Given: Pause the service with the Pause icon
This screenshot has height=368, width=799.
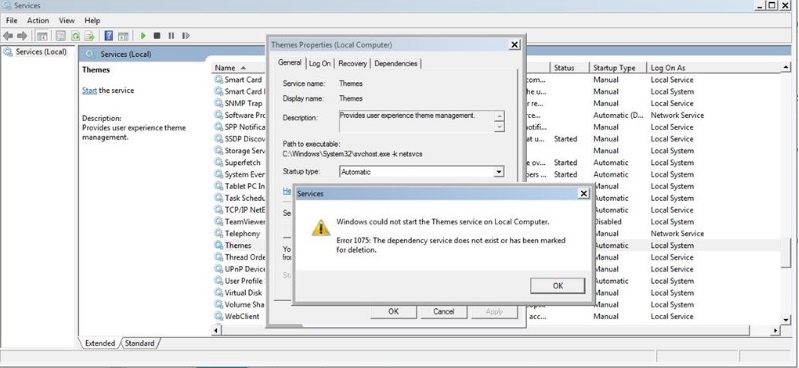Looking at the screenshot, I should pyautogui.click(x=171, y=36).
